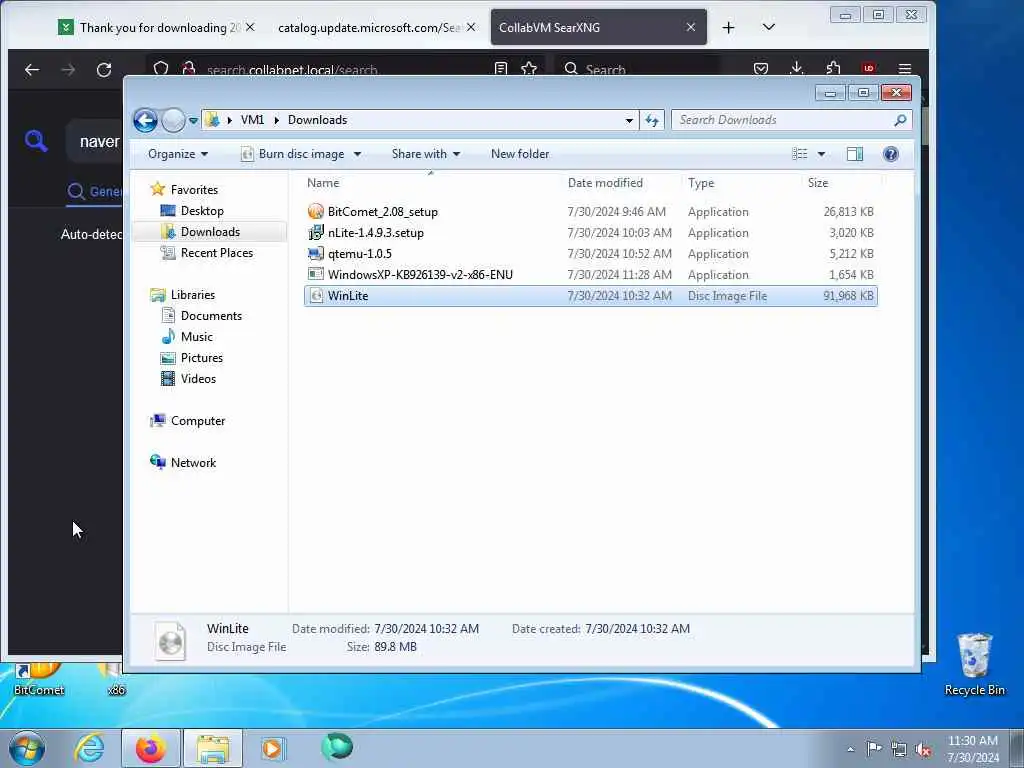Click the WinLite disc image icon

316,296
